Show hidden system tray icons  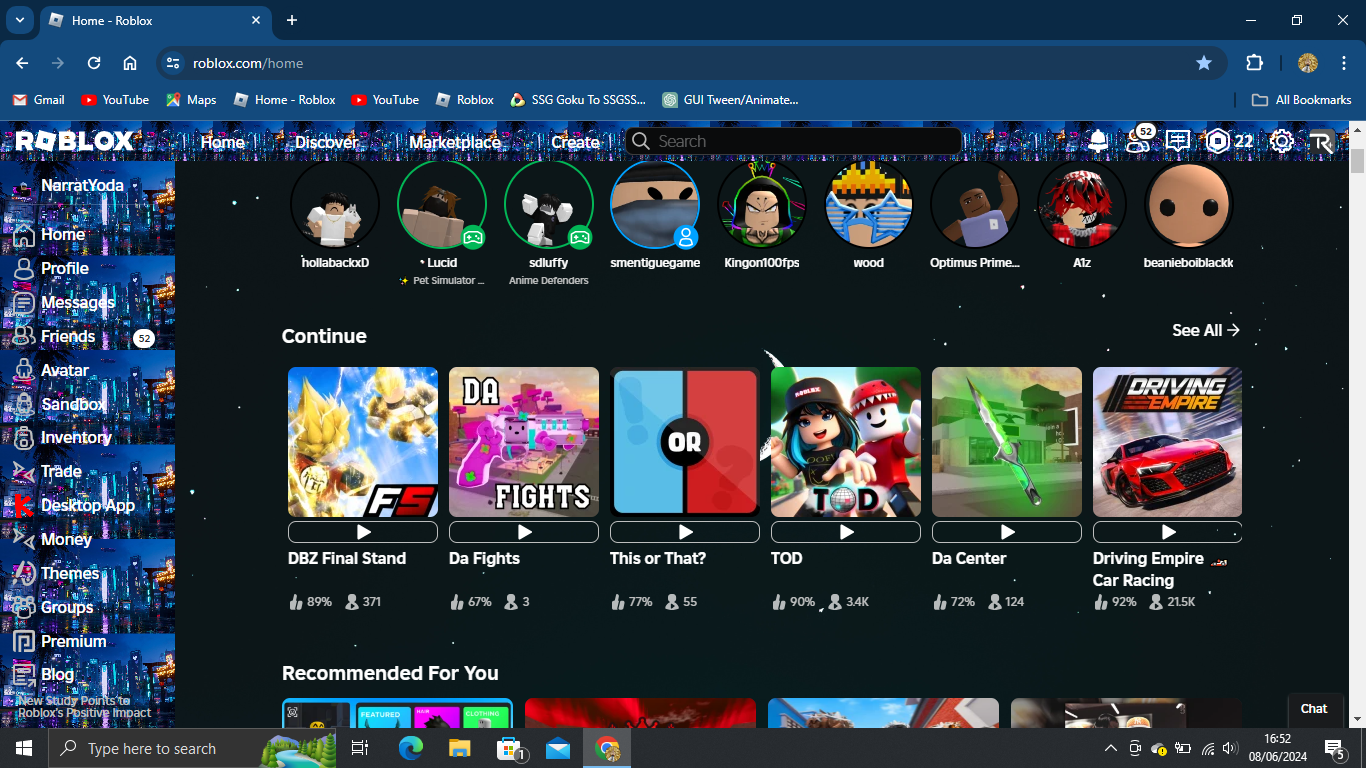coord(1111,748)
